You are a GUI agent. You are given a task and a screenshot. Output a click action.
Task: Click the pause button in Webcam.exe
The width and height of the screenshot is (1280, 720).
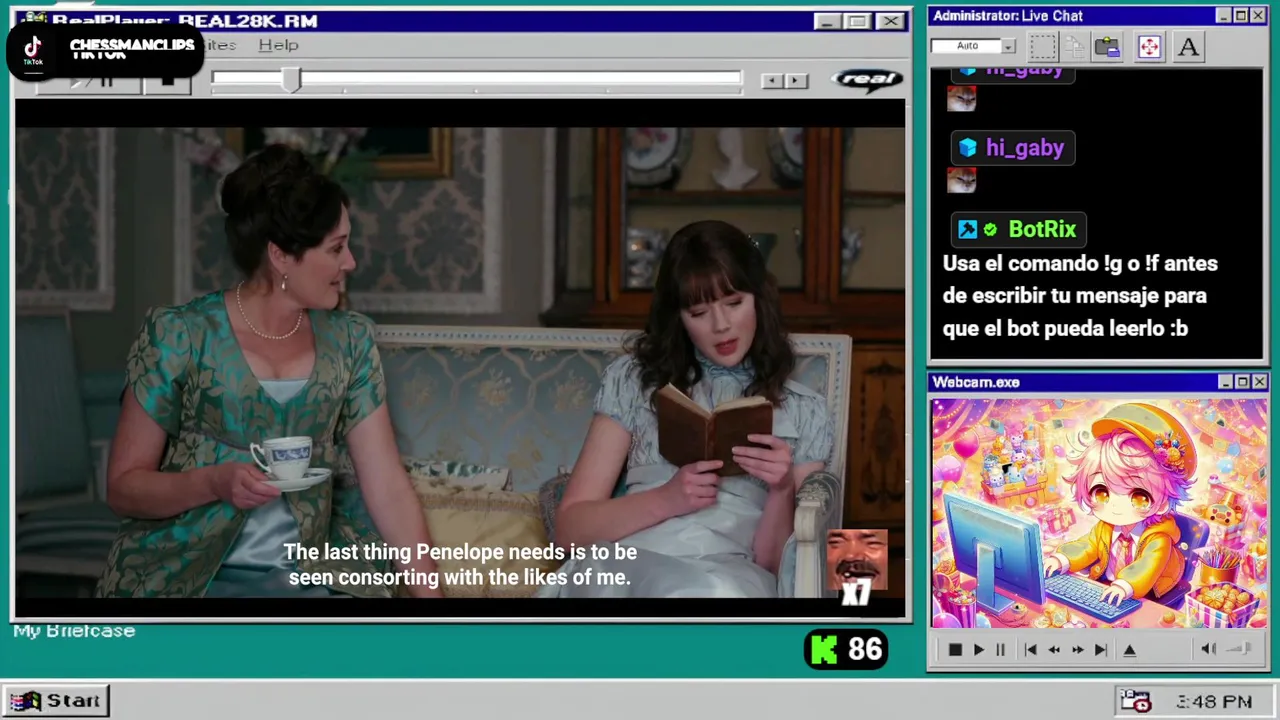pyautogui.click(x=1000, y=650)
